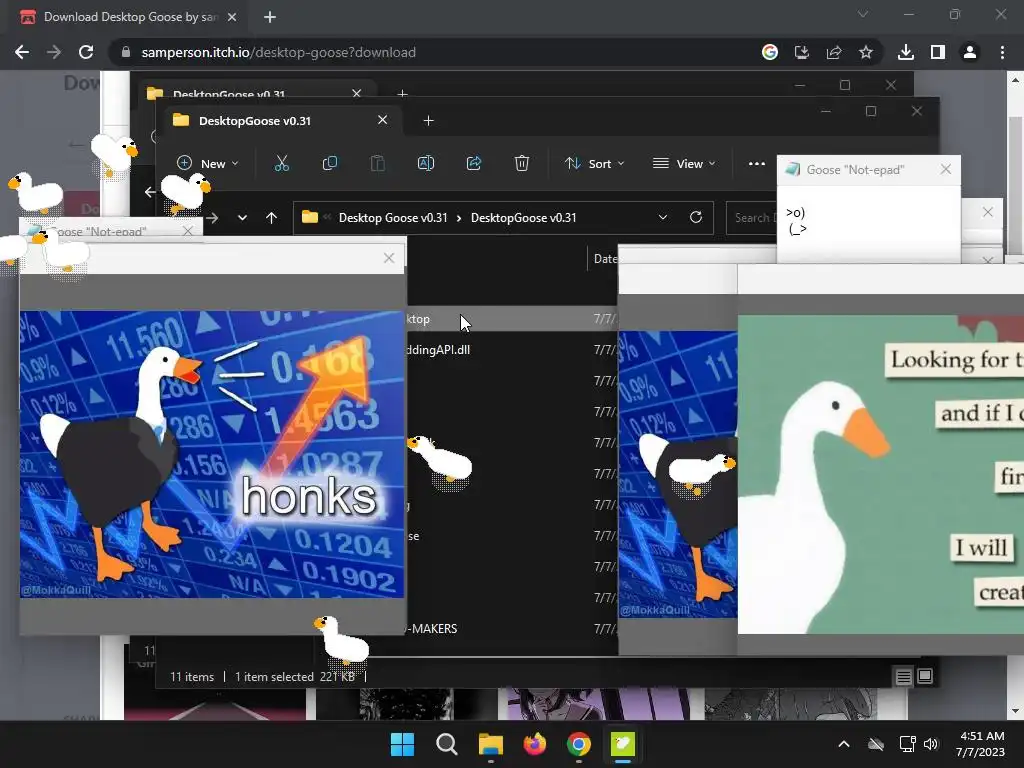This screenshot has width=1024, height=768.
Task: Bookmark this page with the star icon
Action: coord(866,52)
